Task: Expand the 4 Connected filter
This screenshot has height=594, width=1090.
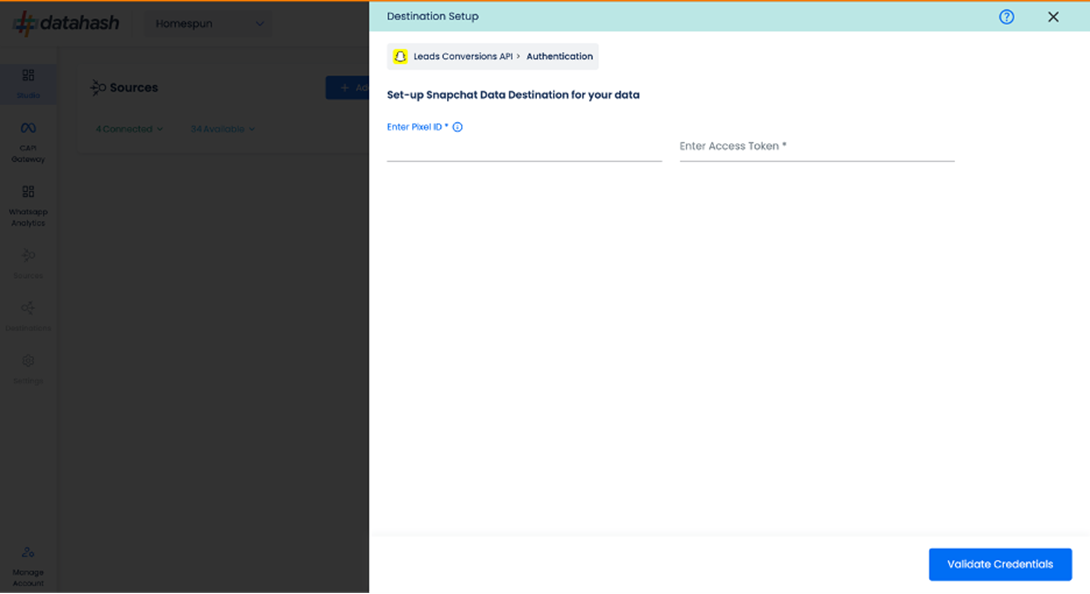Action: point(129,129)
